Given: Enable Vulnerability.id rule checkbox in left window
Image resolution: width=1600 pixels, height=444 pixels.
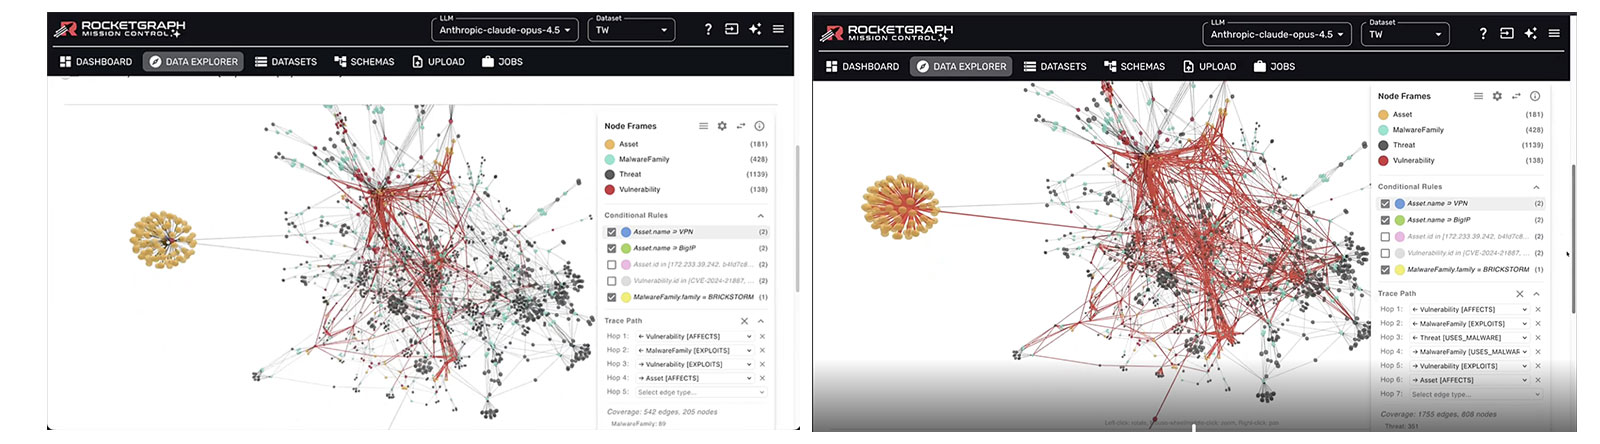Looking at the screenshot, I should pyautogui.click(x=611, y=281).
